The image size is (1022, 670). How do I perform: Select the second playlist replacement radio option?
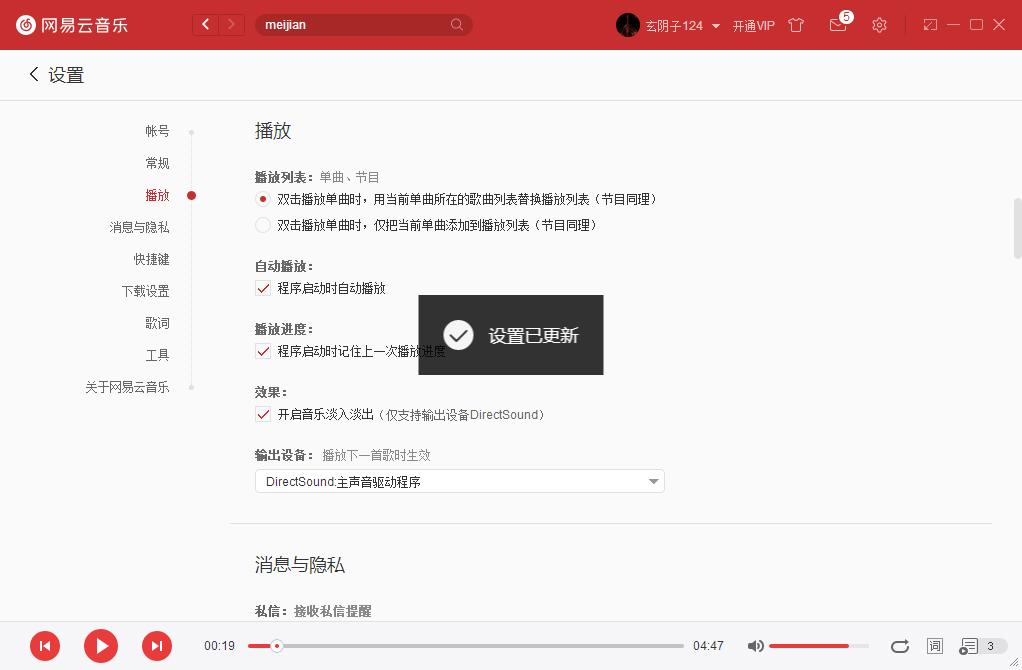[x=263, y=224]
